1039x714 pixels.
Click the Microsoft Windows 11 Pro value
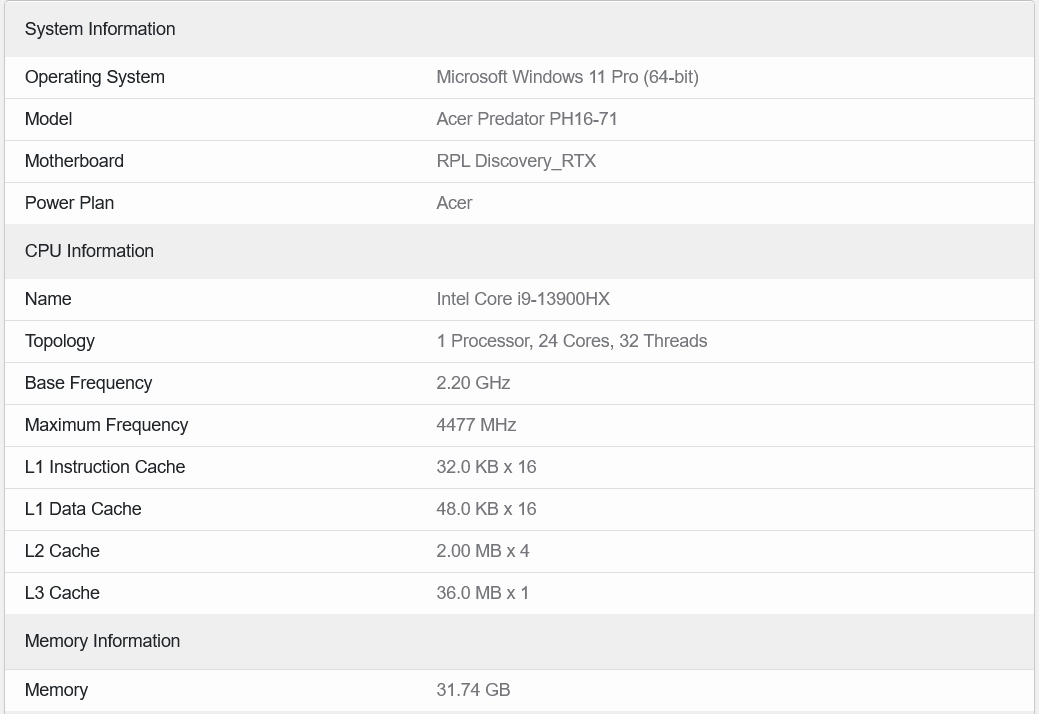click(567, 77)
